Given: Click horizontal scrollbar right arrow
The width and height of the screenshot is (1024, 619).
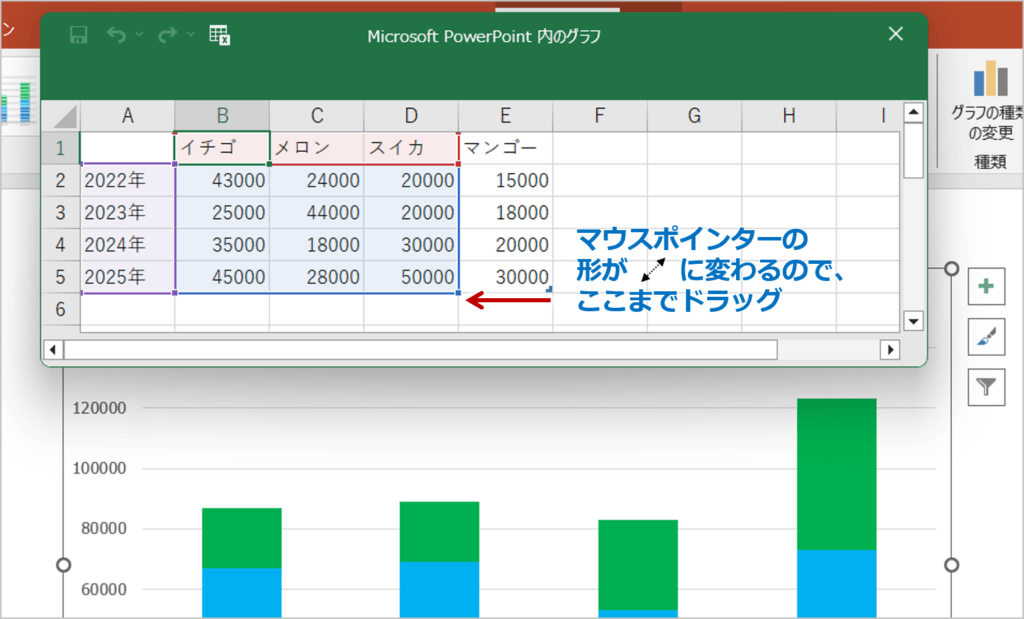Looking at the screenshot, I should pyautogui.click(x=889, y=350).
